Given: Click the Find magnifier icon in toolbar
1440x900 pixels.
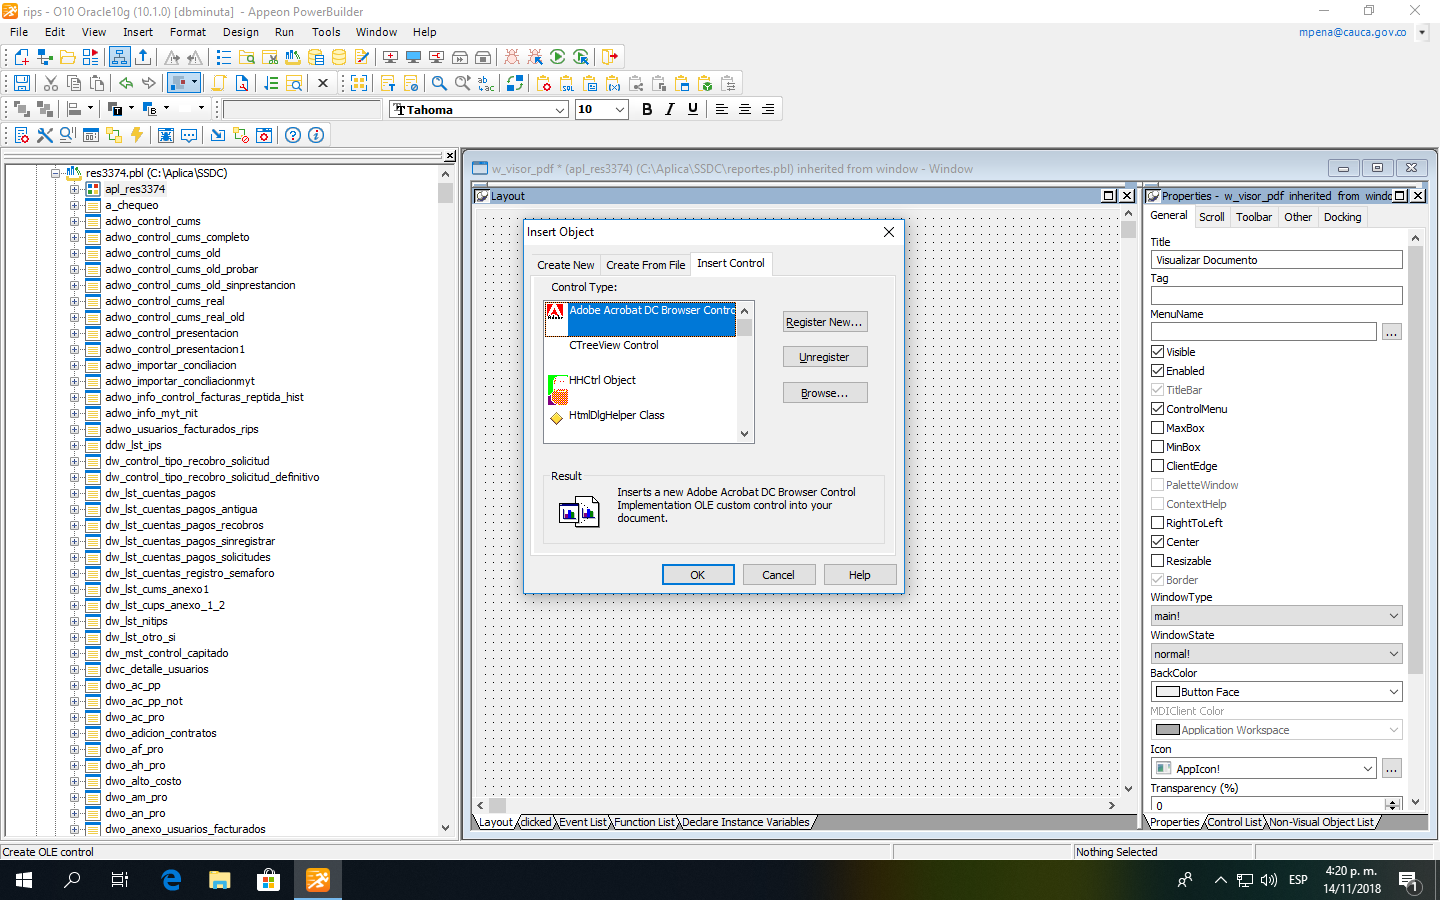Looking at the screenshot, I should (x=439, y=83).
